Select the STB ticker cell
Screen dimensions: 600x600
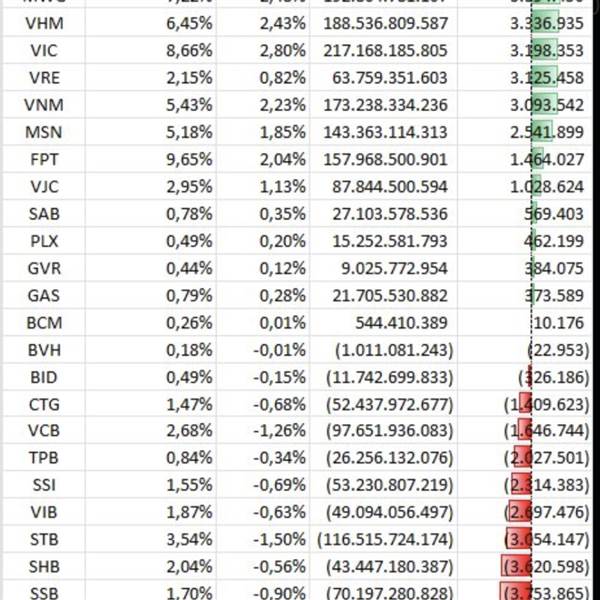[43, 540]
